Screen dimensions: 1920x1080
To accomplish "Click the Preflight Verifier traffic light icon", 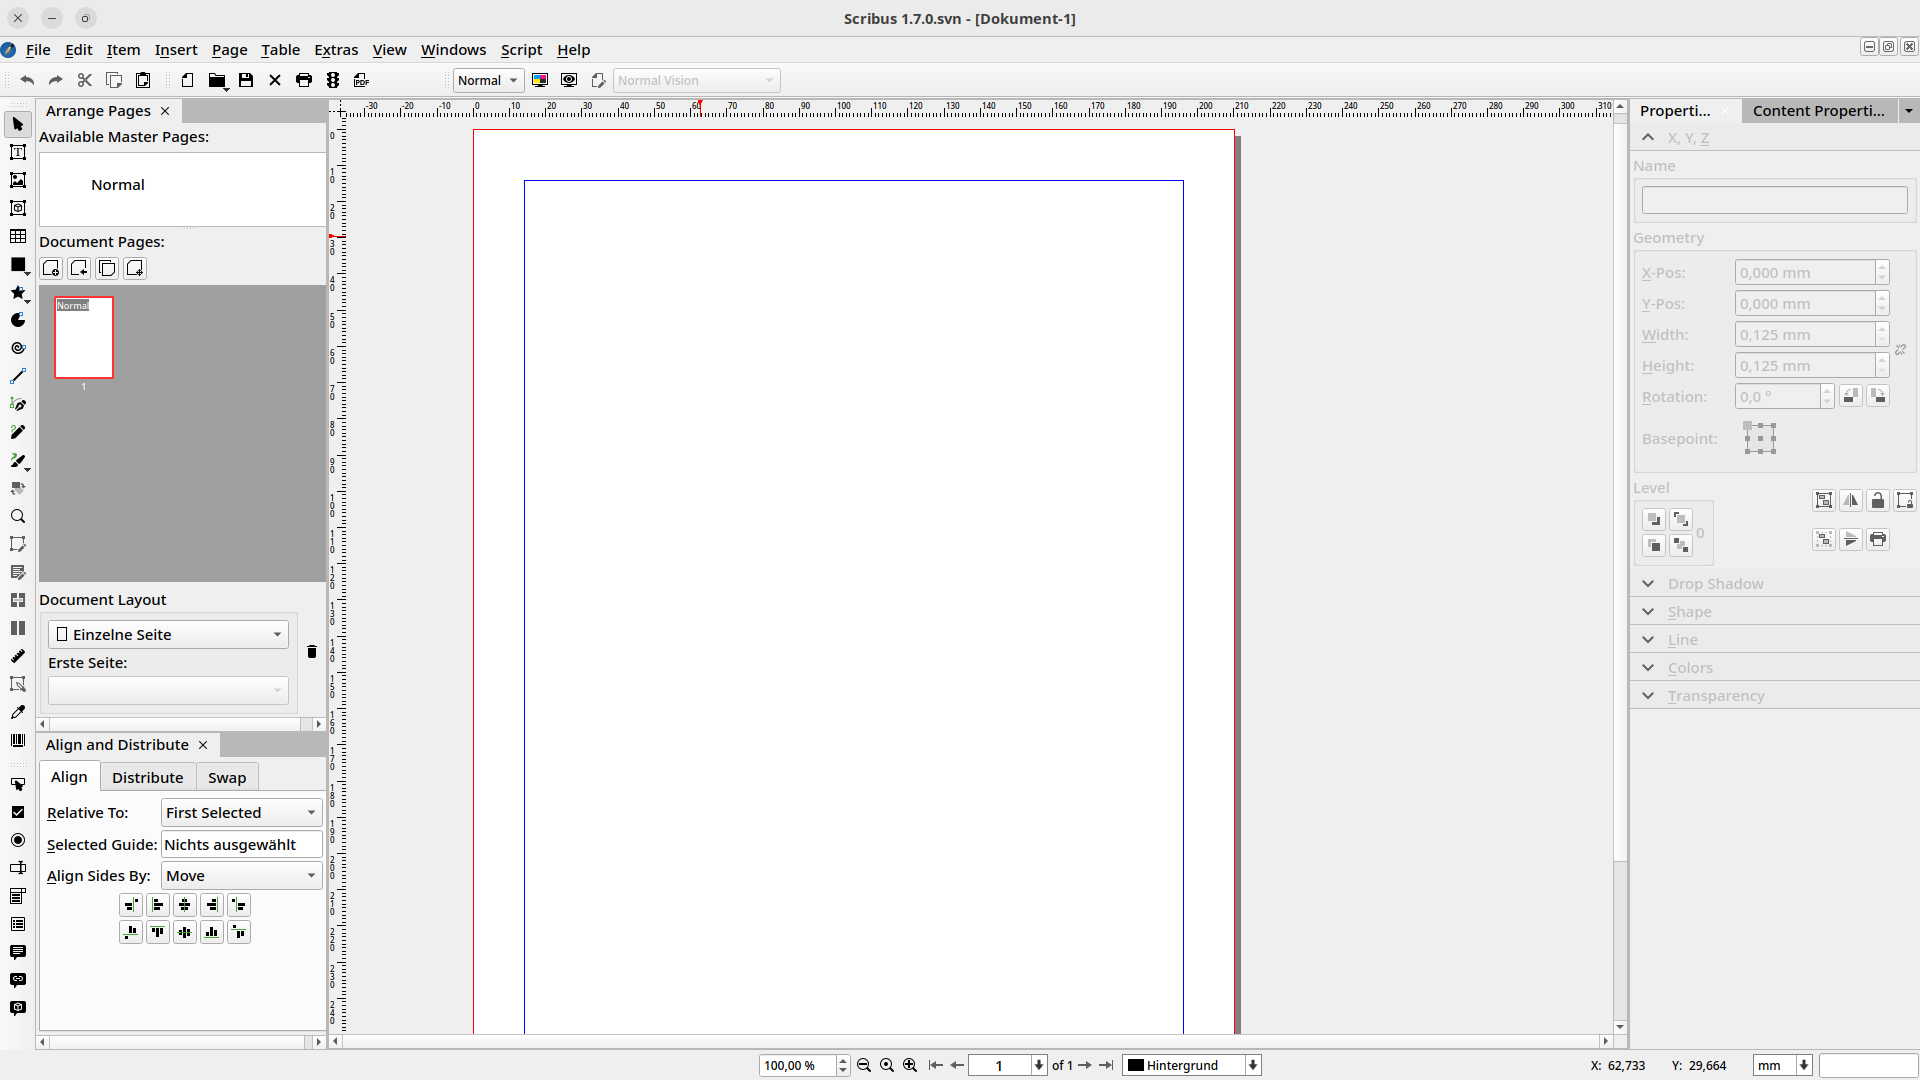I will click(x=333, y=80).
